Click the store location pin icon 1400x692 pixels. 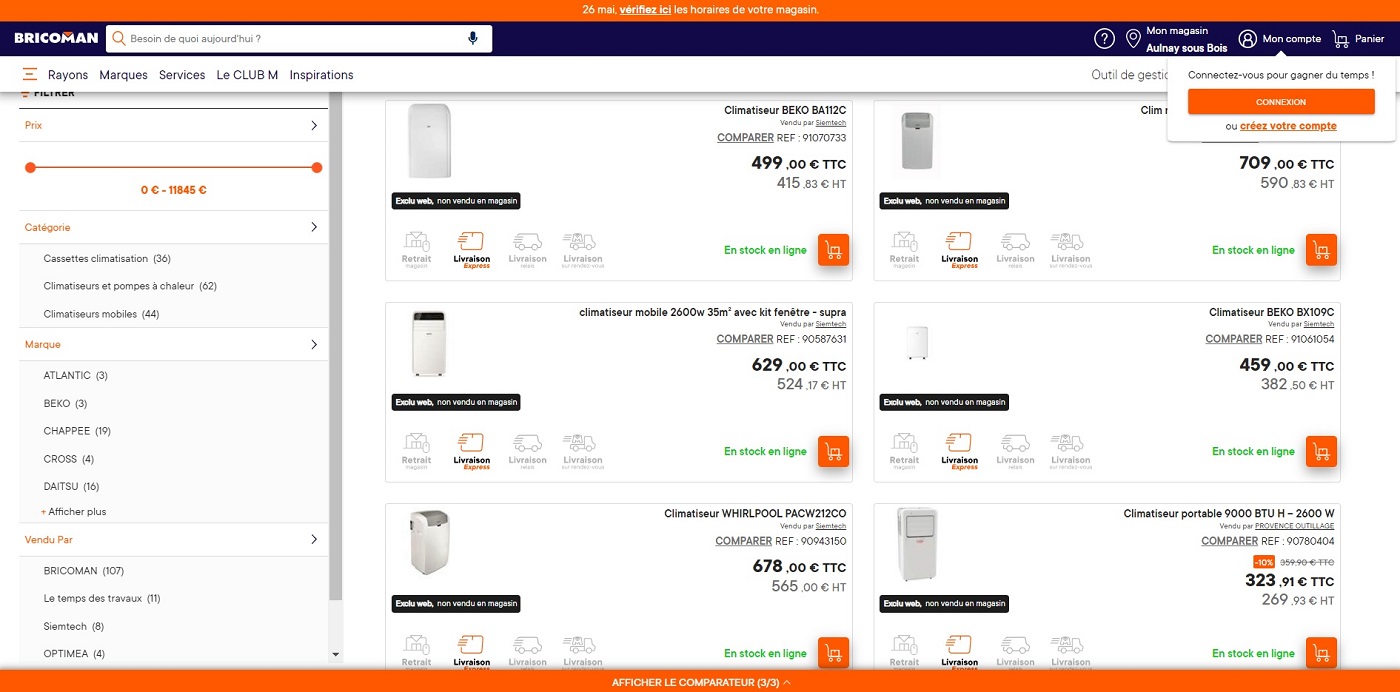(1133, 39)
